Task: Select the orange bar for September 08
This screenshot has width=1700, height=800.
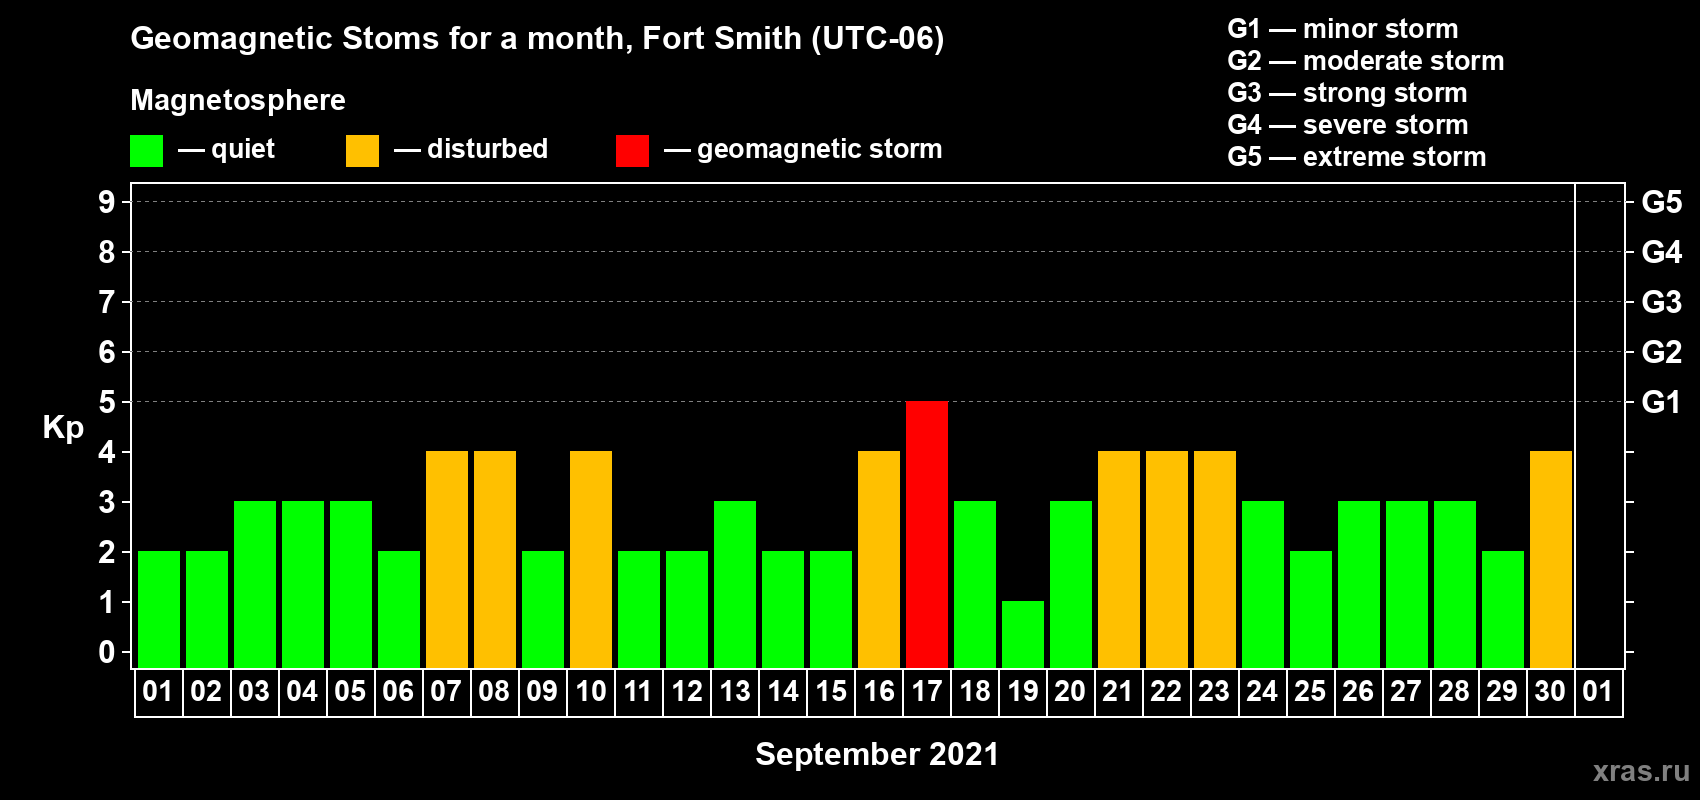Action: pos(495,559)
